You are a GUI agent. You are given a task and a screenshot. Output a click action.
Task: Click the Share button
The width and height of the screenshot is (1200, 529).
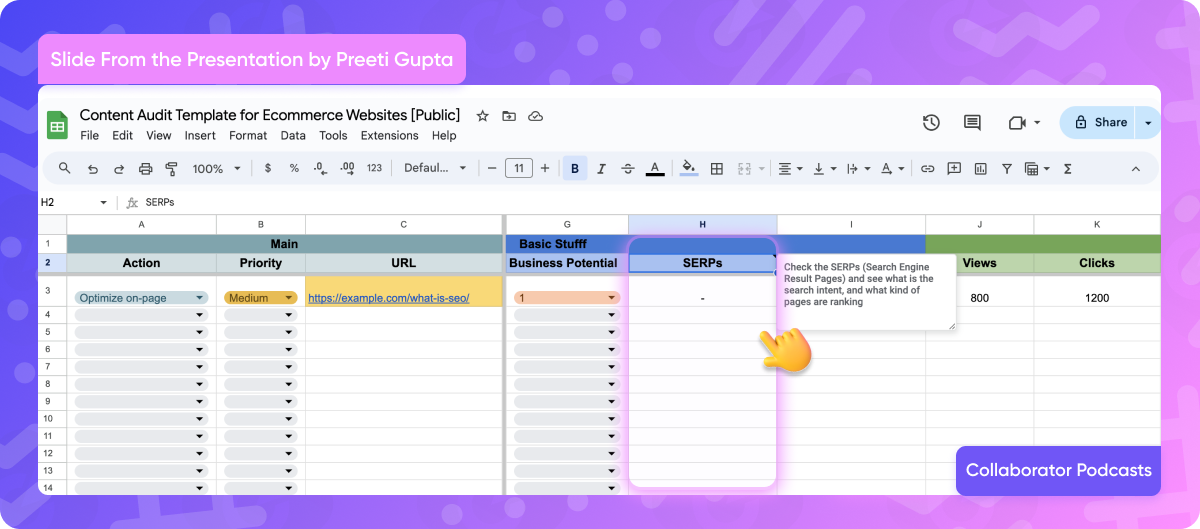(x=1100, y=122)
